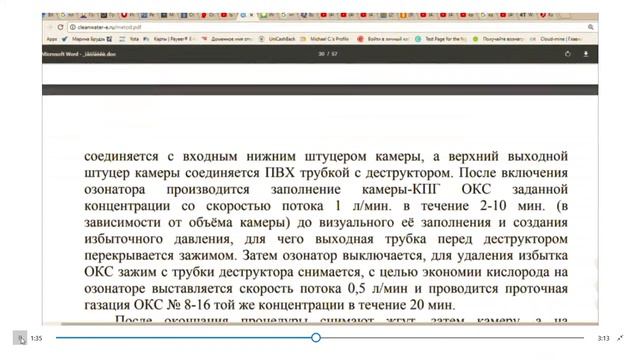Open the Apps bookmarks shortcut
Image resolution: width=640 pixels, height=360 pixels.
pos(52,39)
